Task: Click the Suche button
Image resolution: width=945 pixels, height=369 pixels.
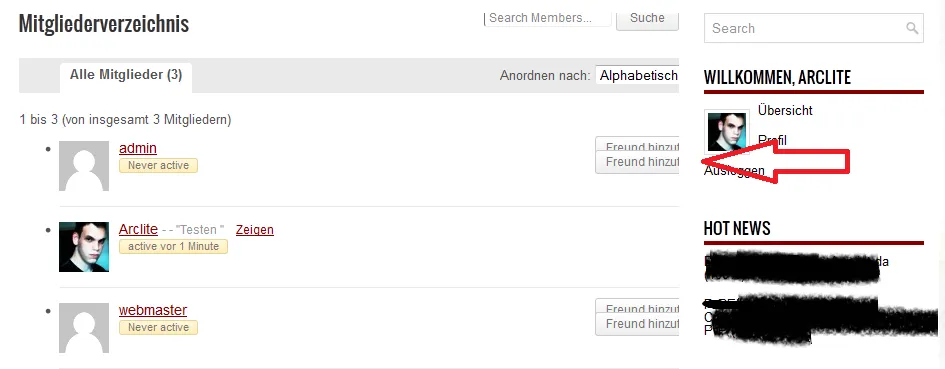Action: (x=647, y=18)
